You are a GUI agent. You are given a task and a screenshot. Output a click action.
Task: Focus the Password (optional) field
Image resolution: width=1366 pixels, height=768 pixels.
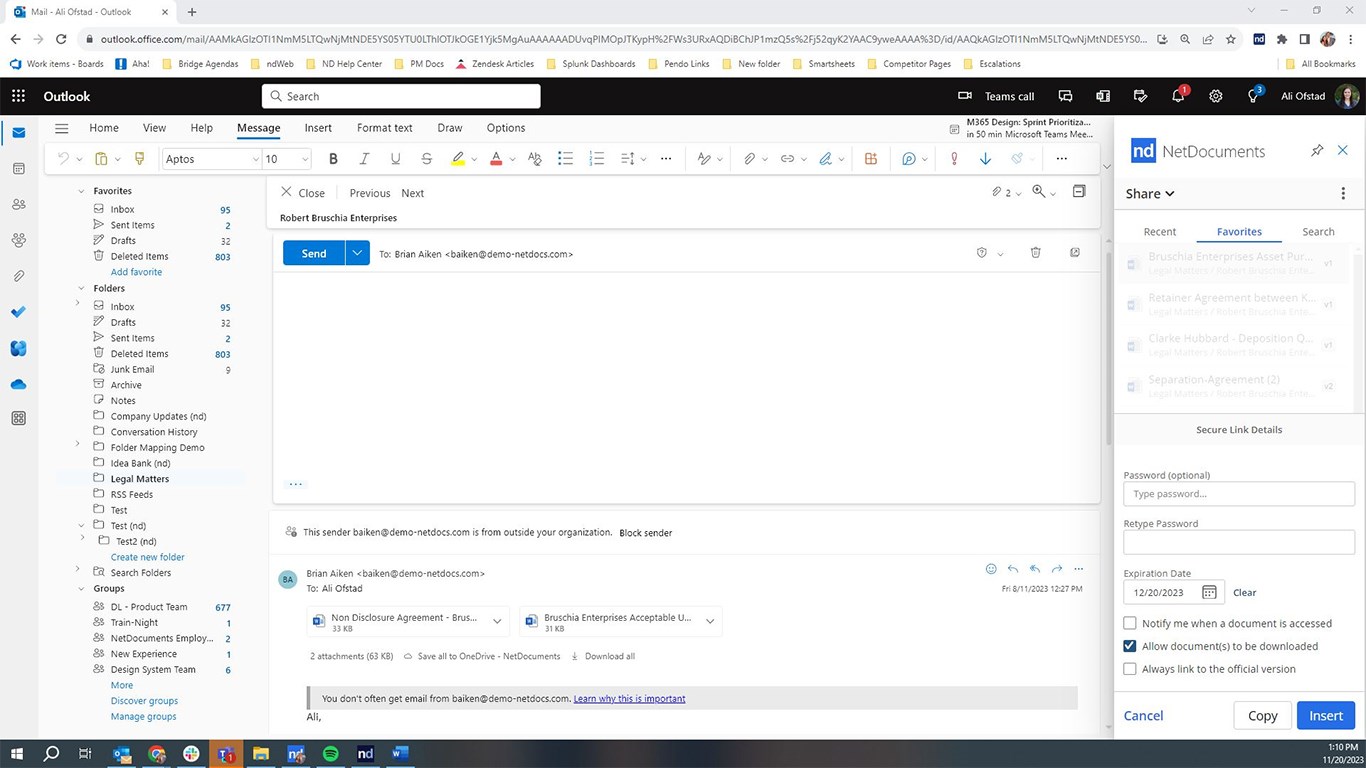1239,493
